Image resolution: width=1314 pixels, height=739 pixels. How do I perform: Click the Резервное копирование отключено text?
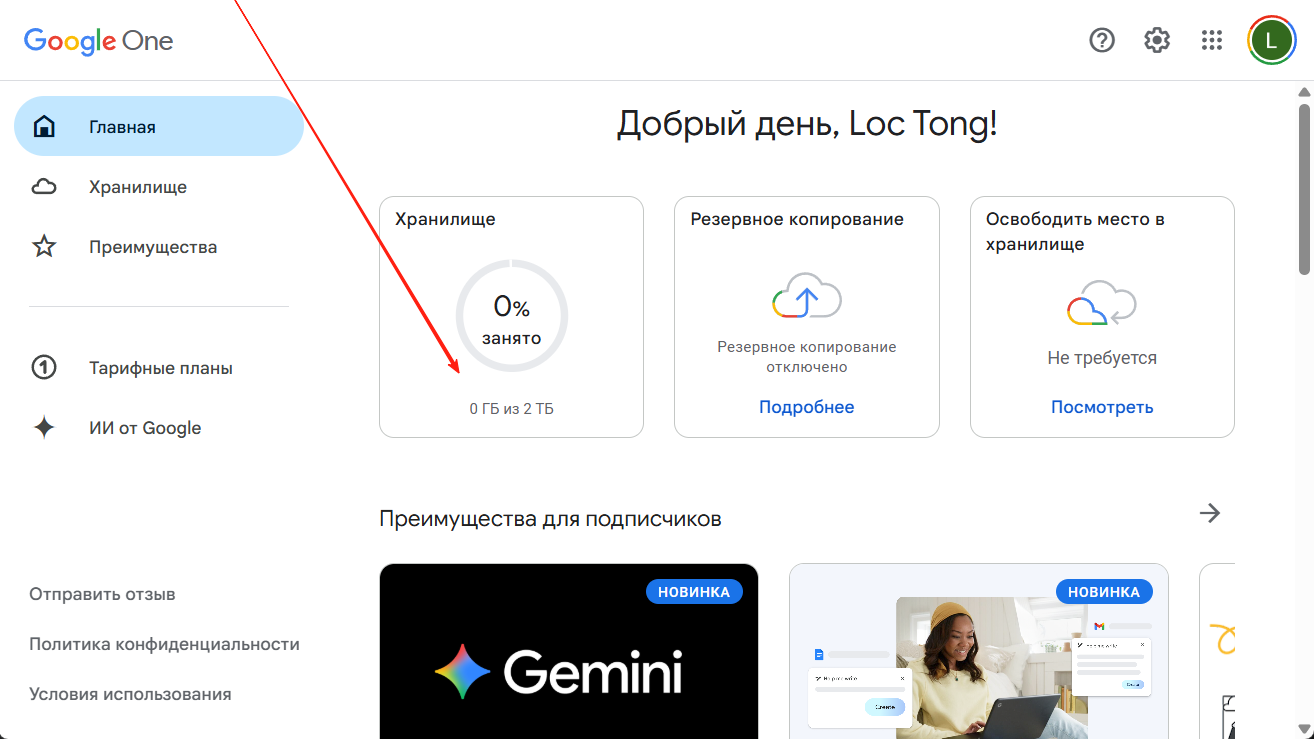(807, 357)
